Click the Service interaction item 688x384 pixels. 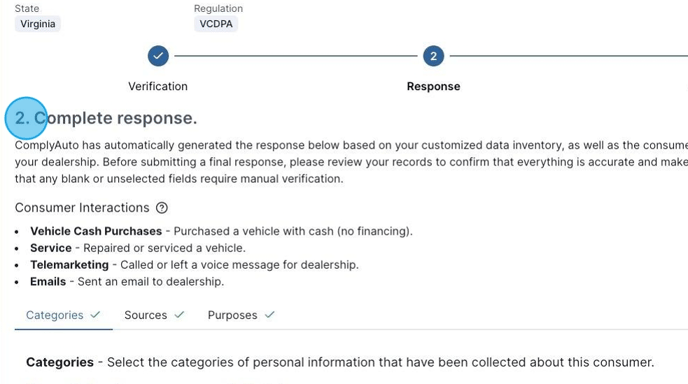138,248
